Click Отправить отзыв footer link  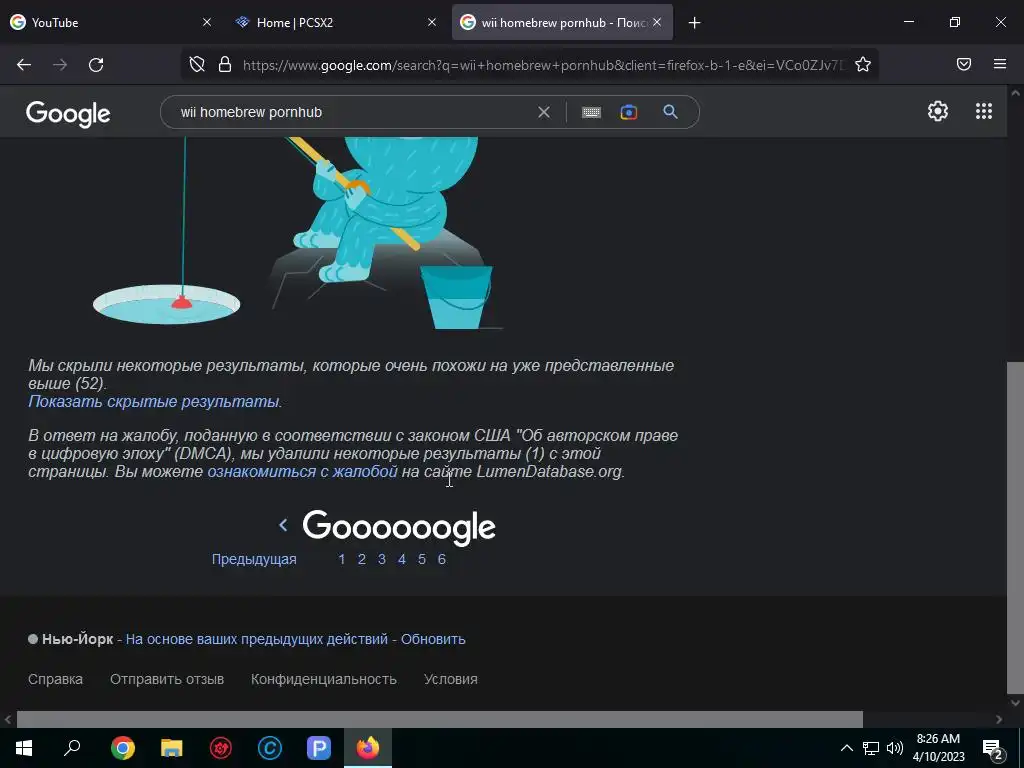pyautogui.click(x=167, y=679)
